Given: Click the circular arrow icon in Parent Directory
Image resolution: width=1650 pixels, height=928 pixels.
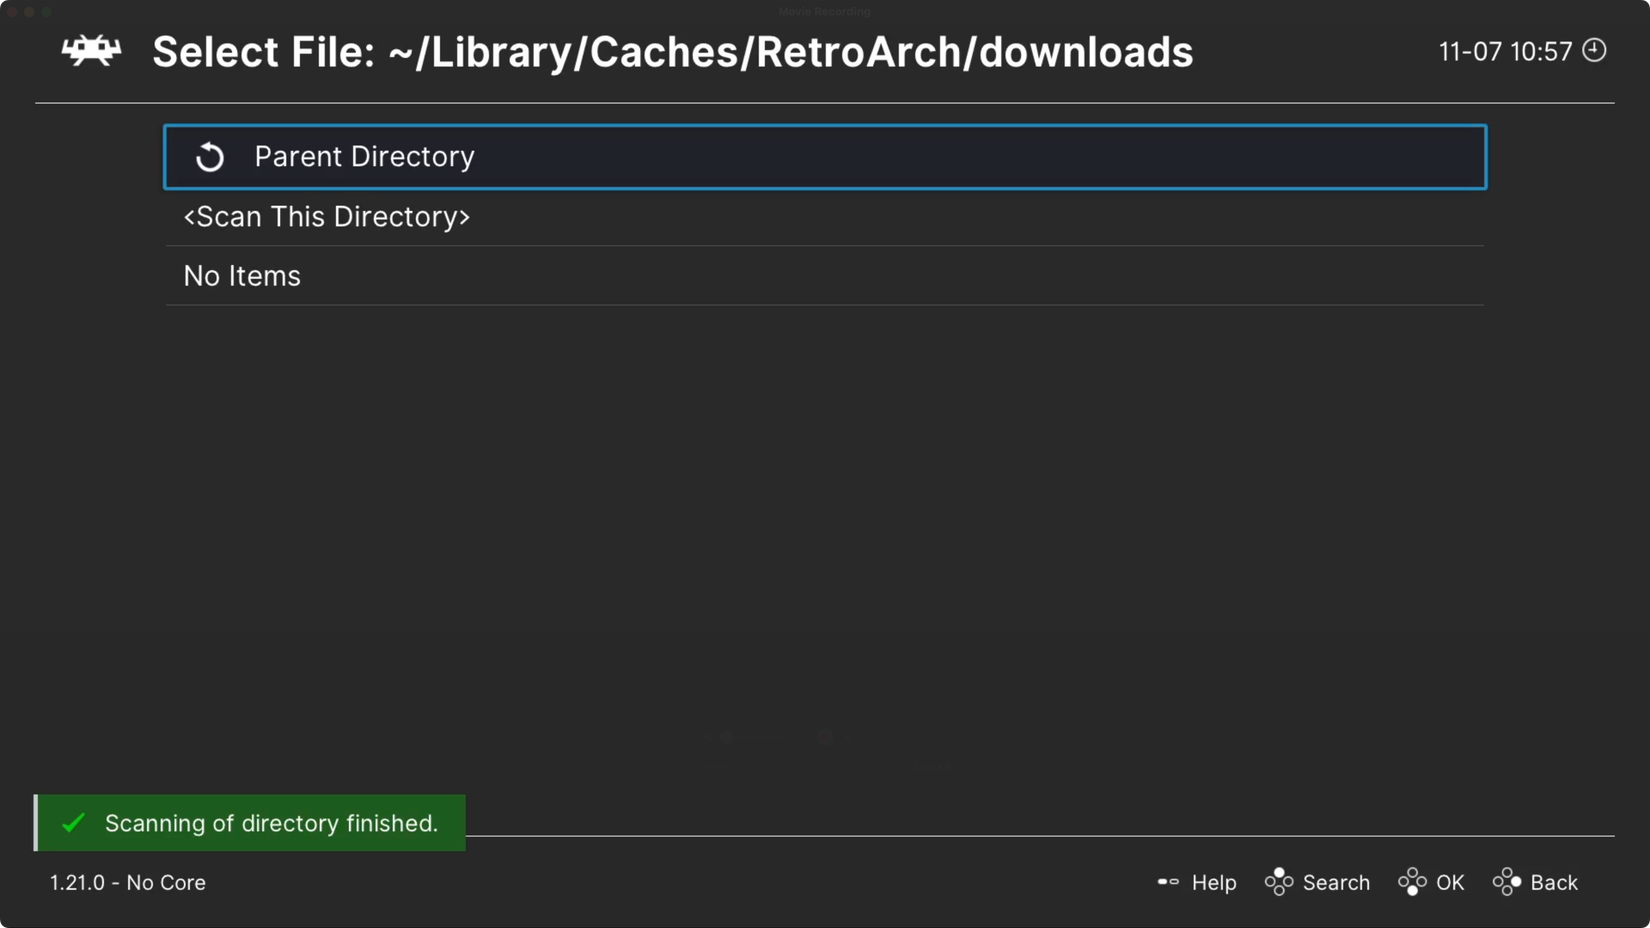Looking at the screenshot, I should pyautogui.click(x=210, y=157).
